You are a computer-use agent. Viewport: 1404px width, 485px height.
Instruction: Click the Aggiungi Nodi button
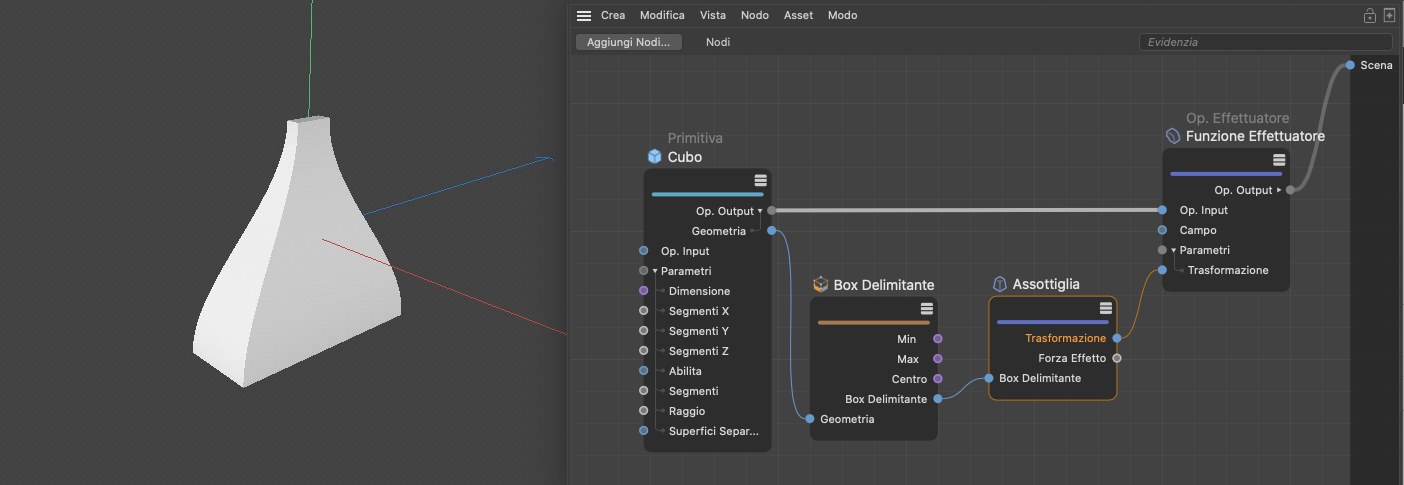628,42
